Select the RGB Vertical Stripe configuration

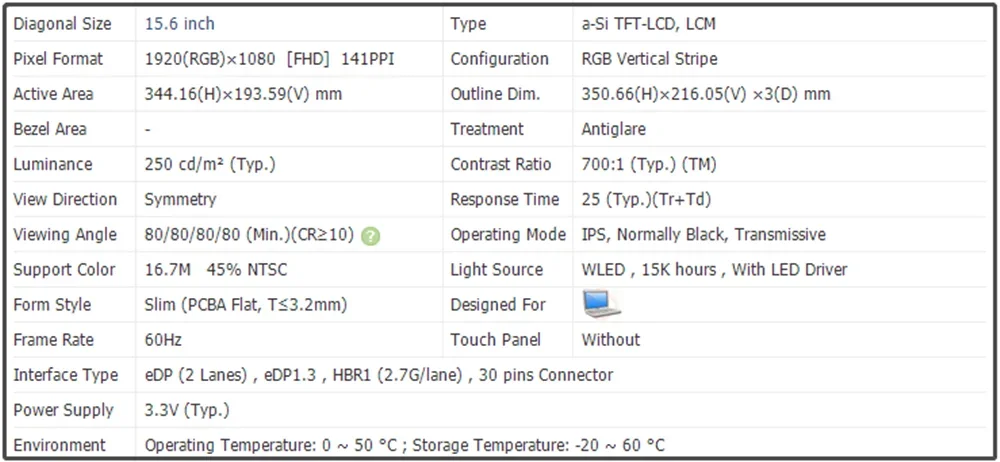pos(649,59)
